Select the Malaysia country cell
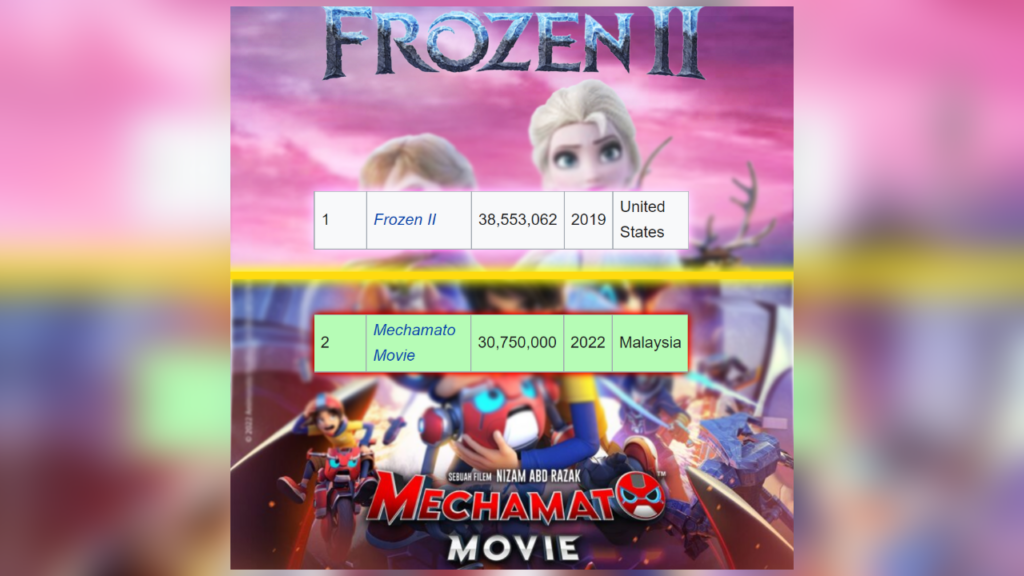This screenshot has height=576, width=1024. pos(650,343)
